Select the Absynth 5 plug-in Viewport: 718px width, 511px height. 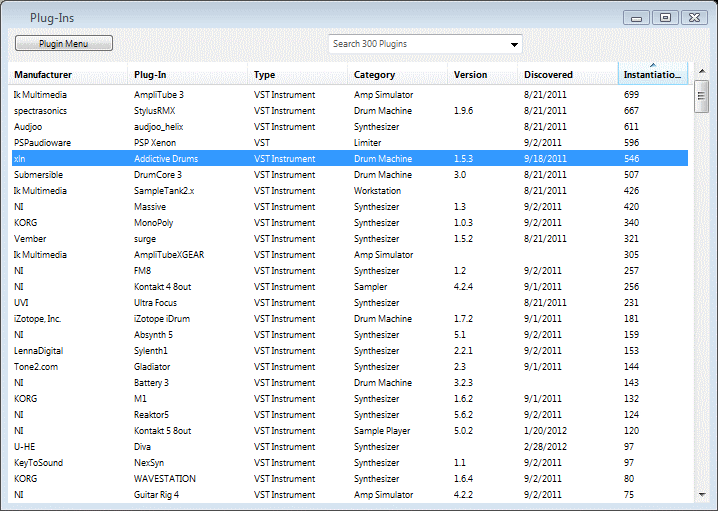click(x=350, y=335)
